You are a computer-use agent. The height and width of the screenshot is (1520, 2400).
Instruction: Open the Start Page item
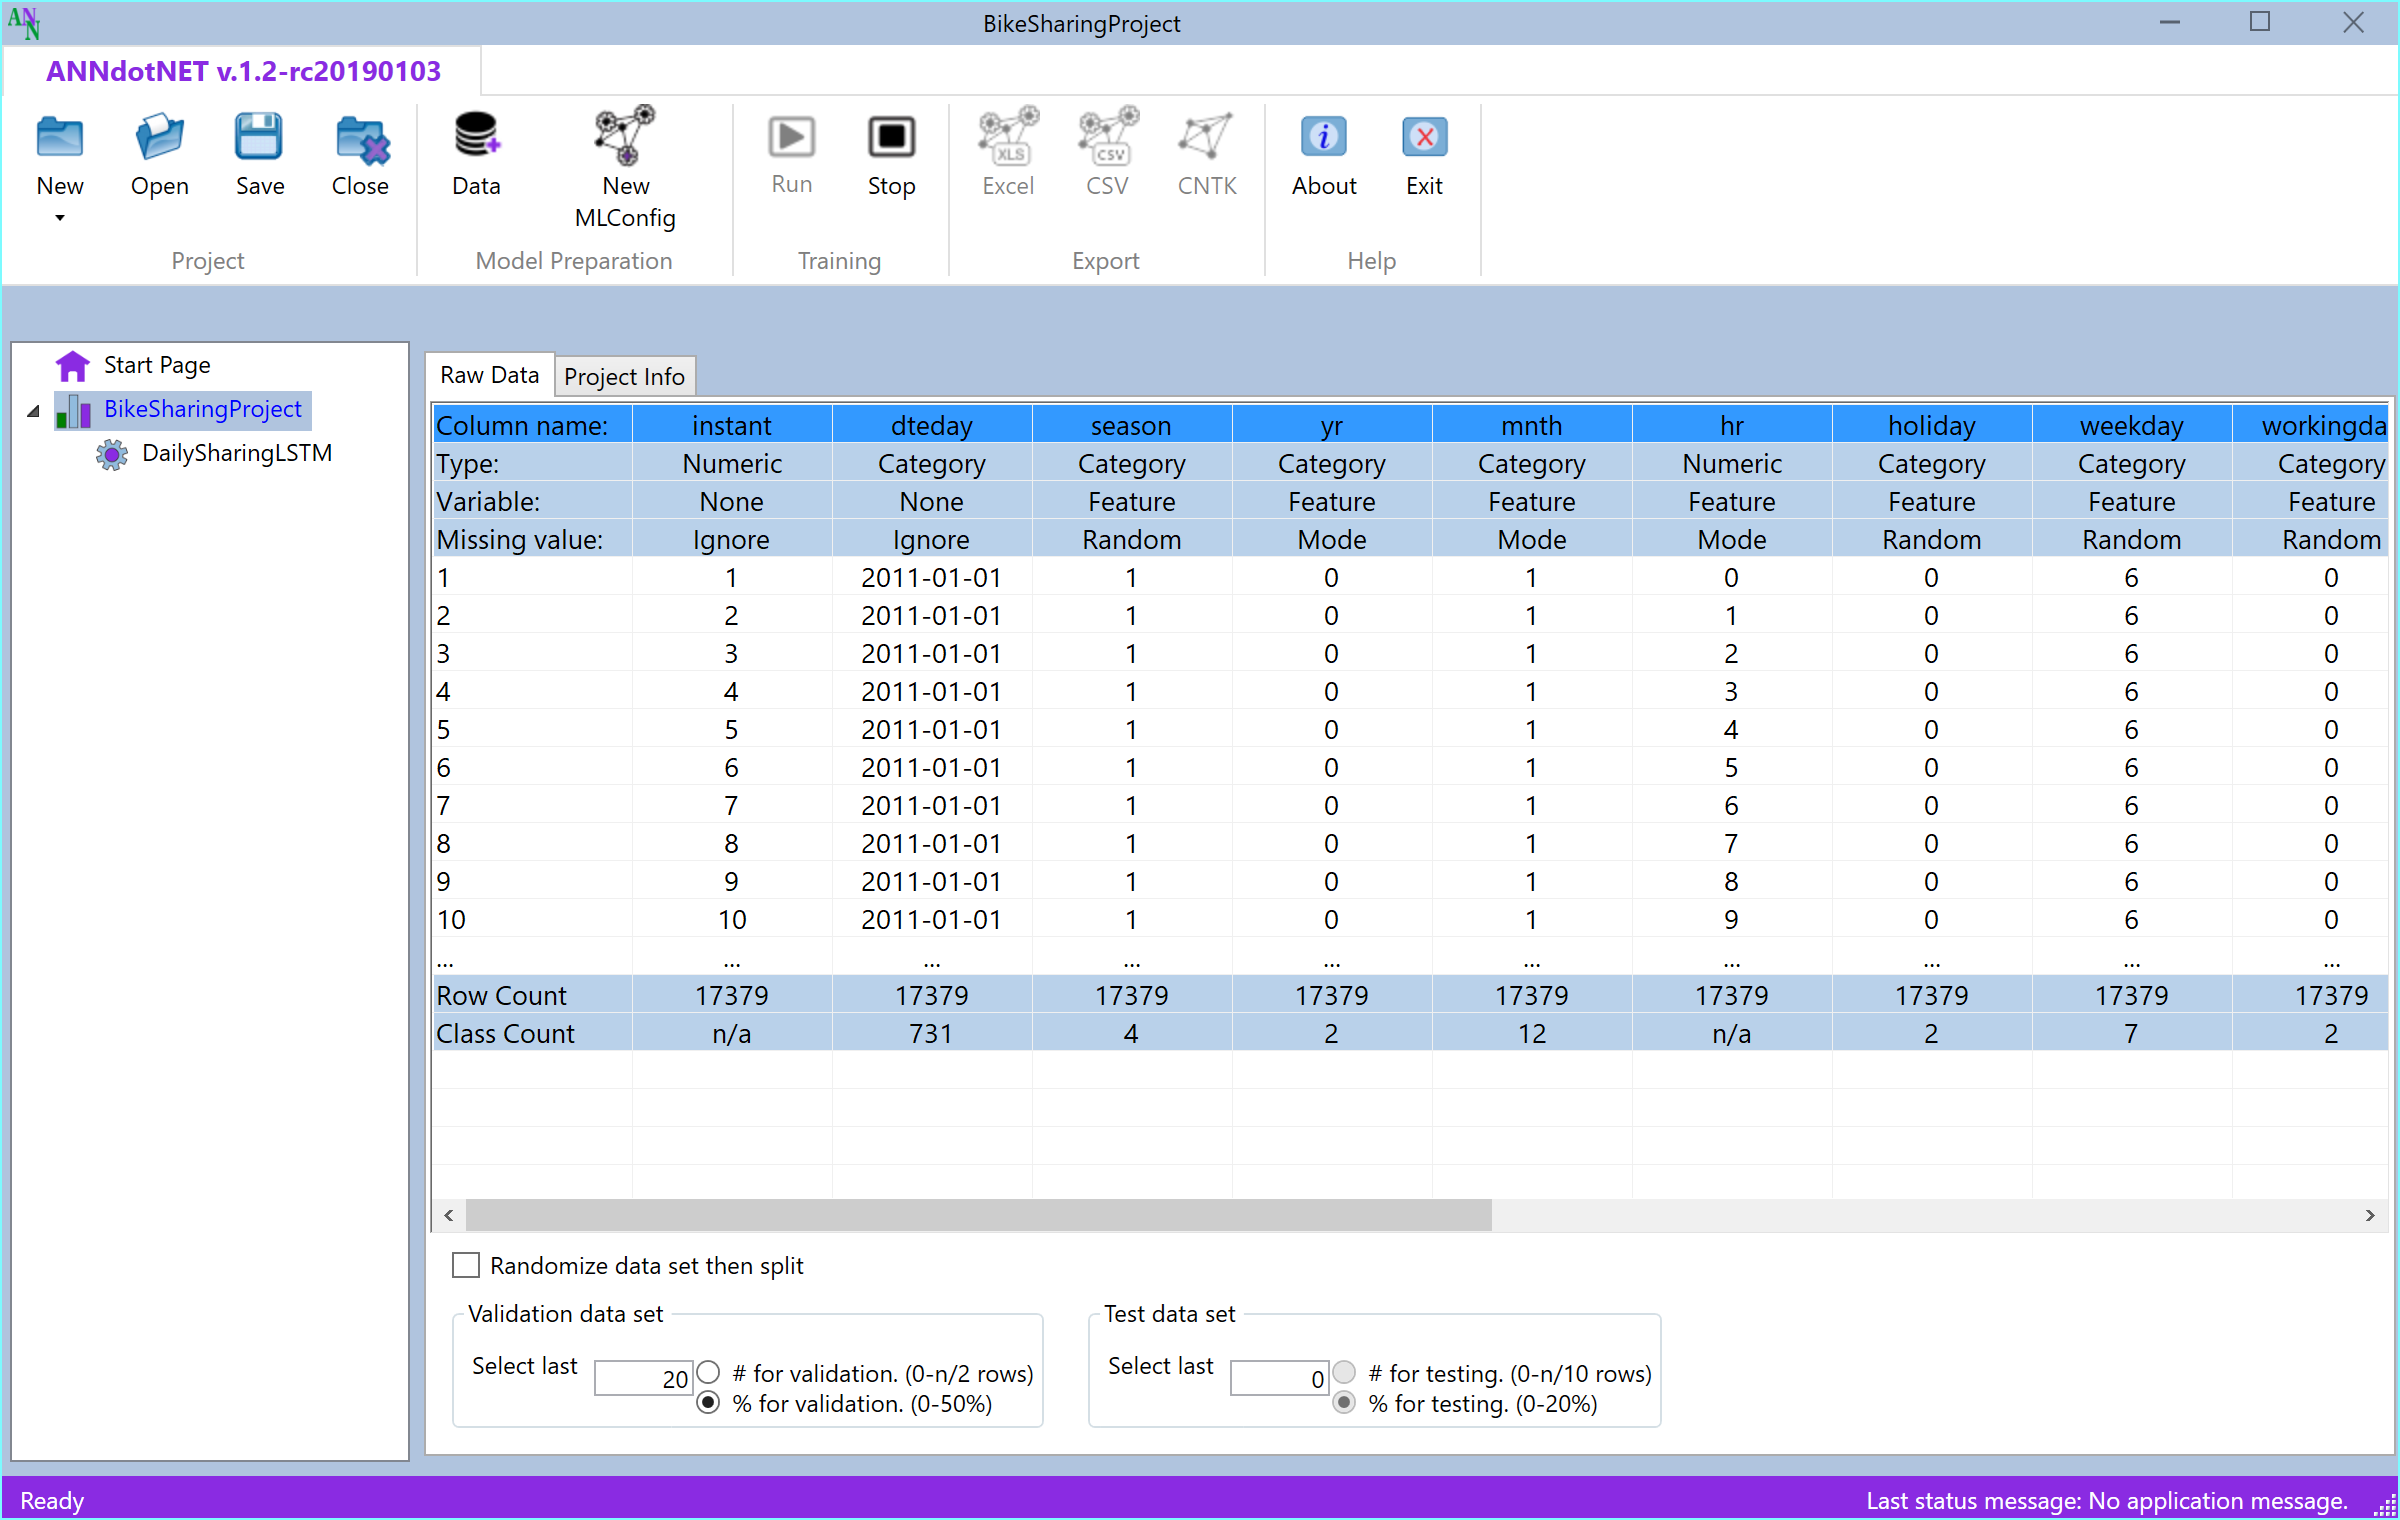(x=156, y=365)
